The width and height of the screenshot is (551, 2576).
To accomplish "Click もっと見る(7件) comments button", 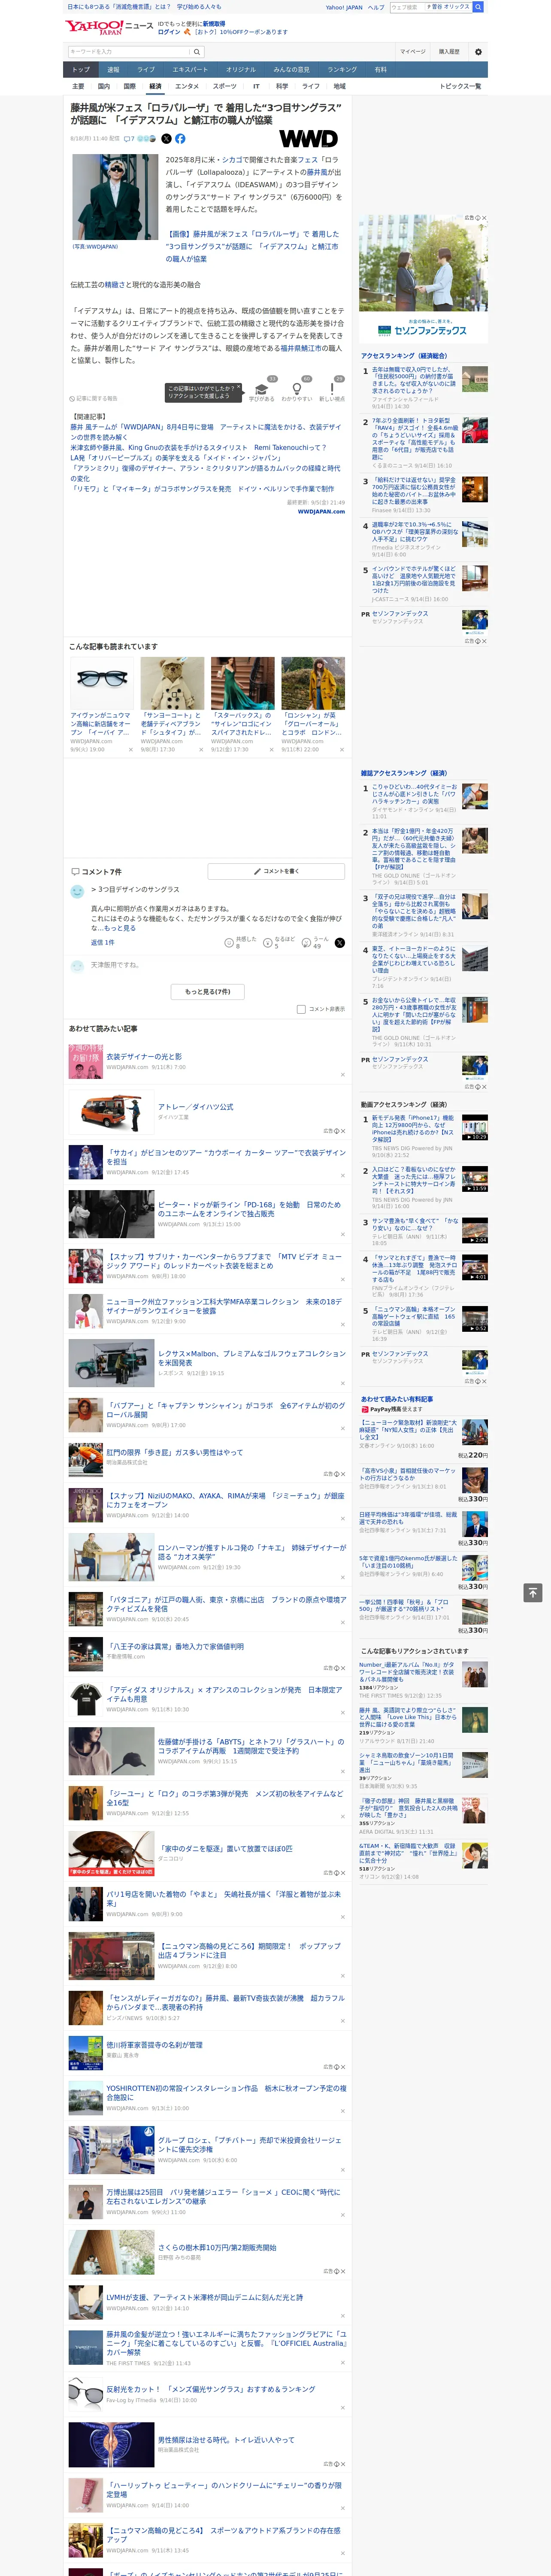I will [x=207, y=992].
